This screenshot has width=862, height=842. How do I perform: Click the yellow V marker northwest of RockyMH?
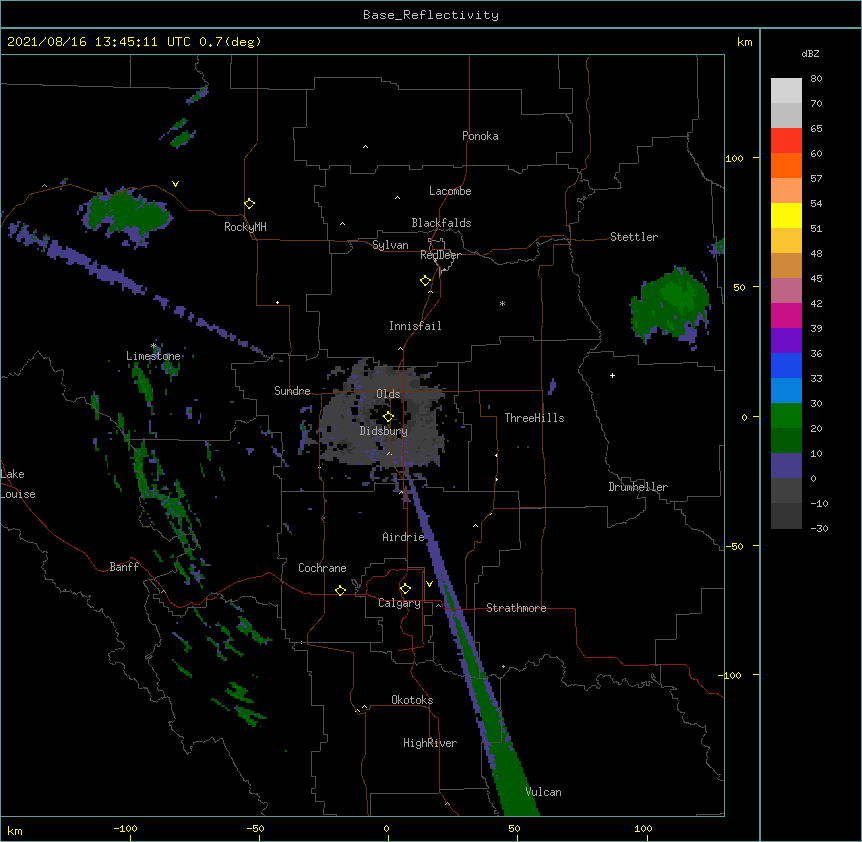(175, 184)
